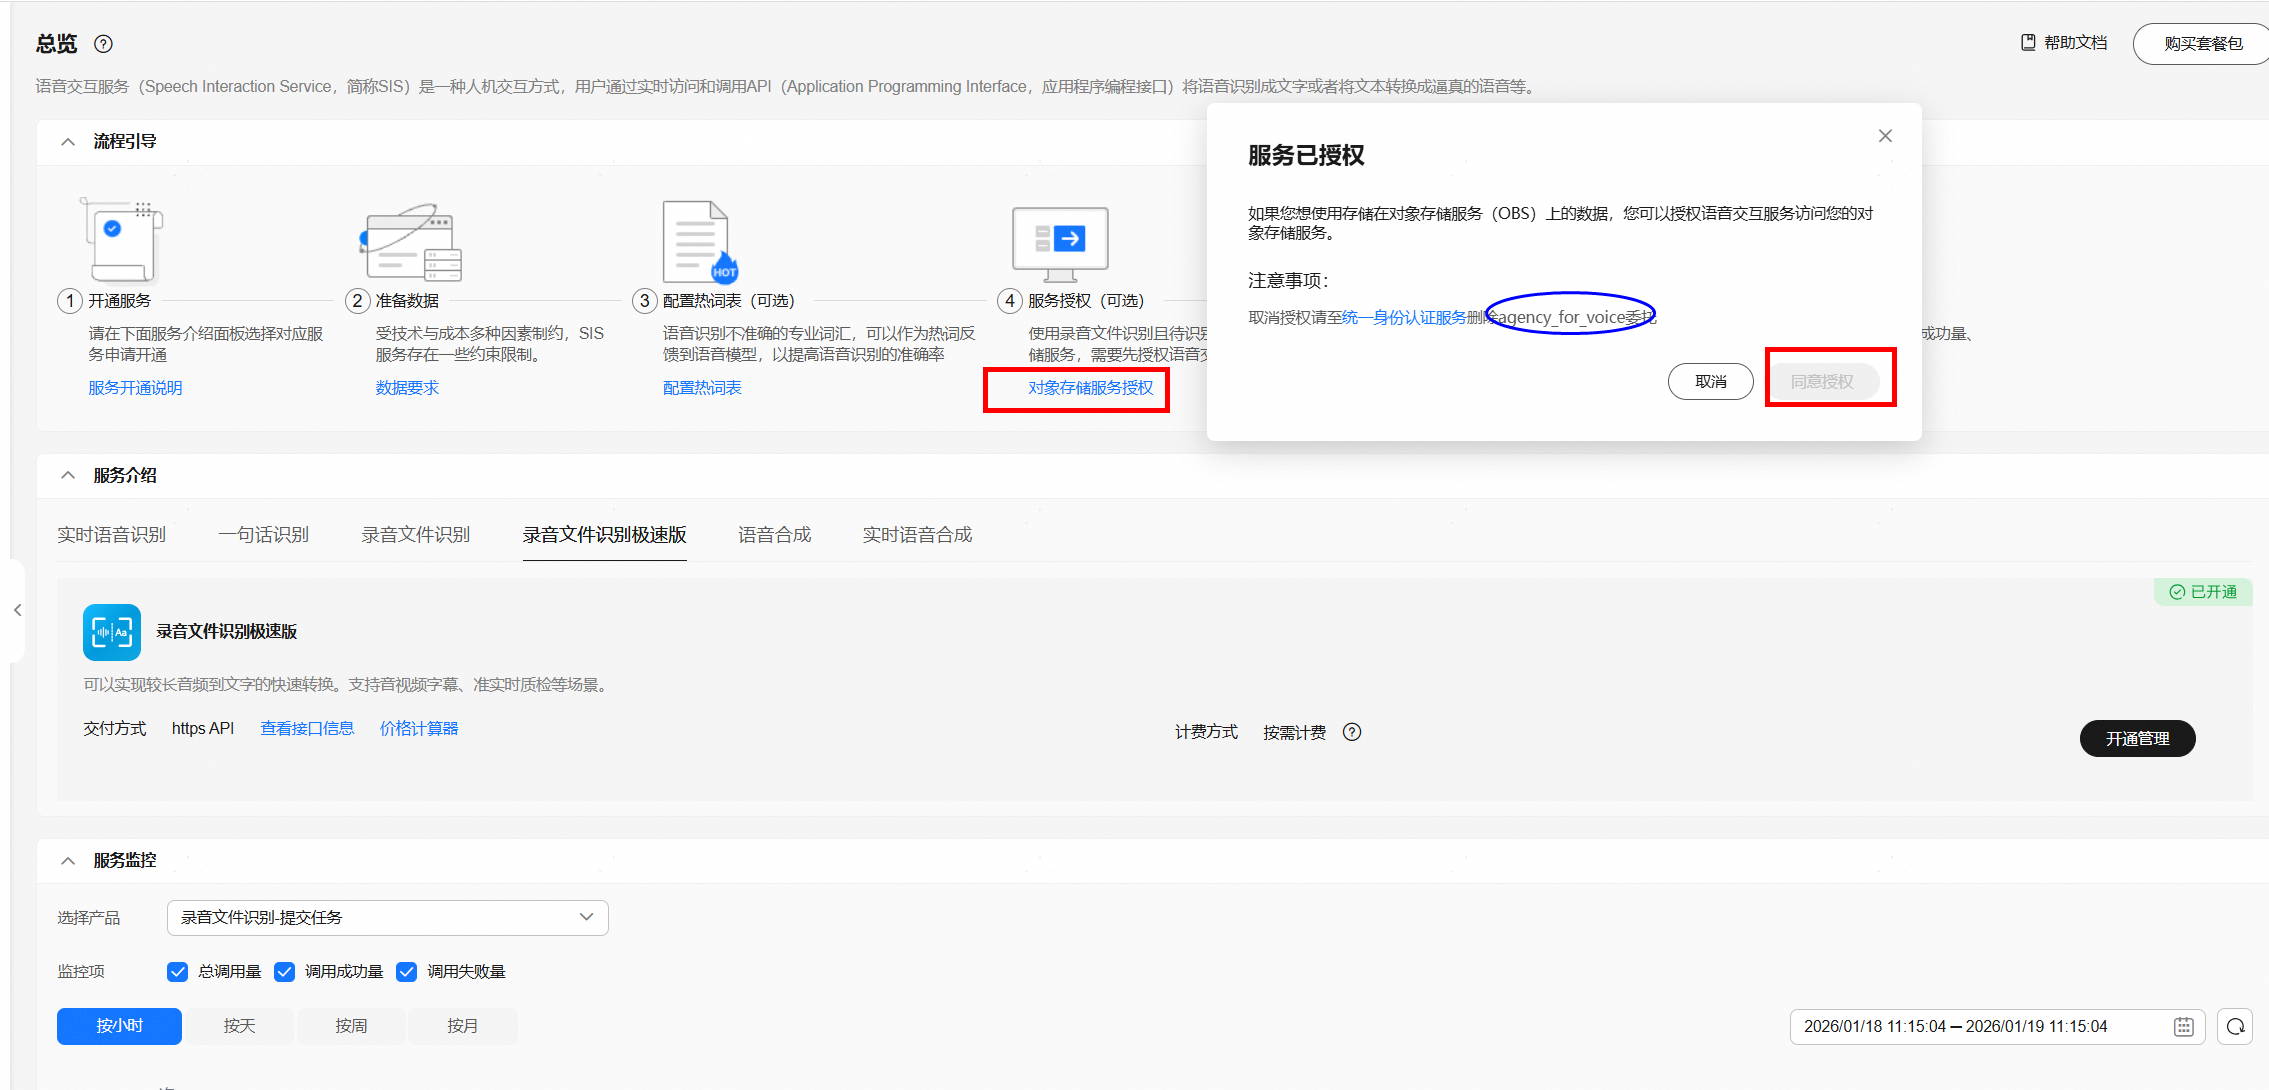Screen dimensions: 2269x1090
Task: Click the help icon next to 按需计费
Action: pos(1352,732)
